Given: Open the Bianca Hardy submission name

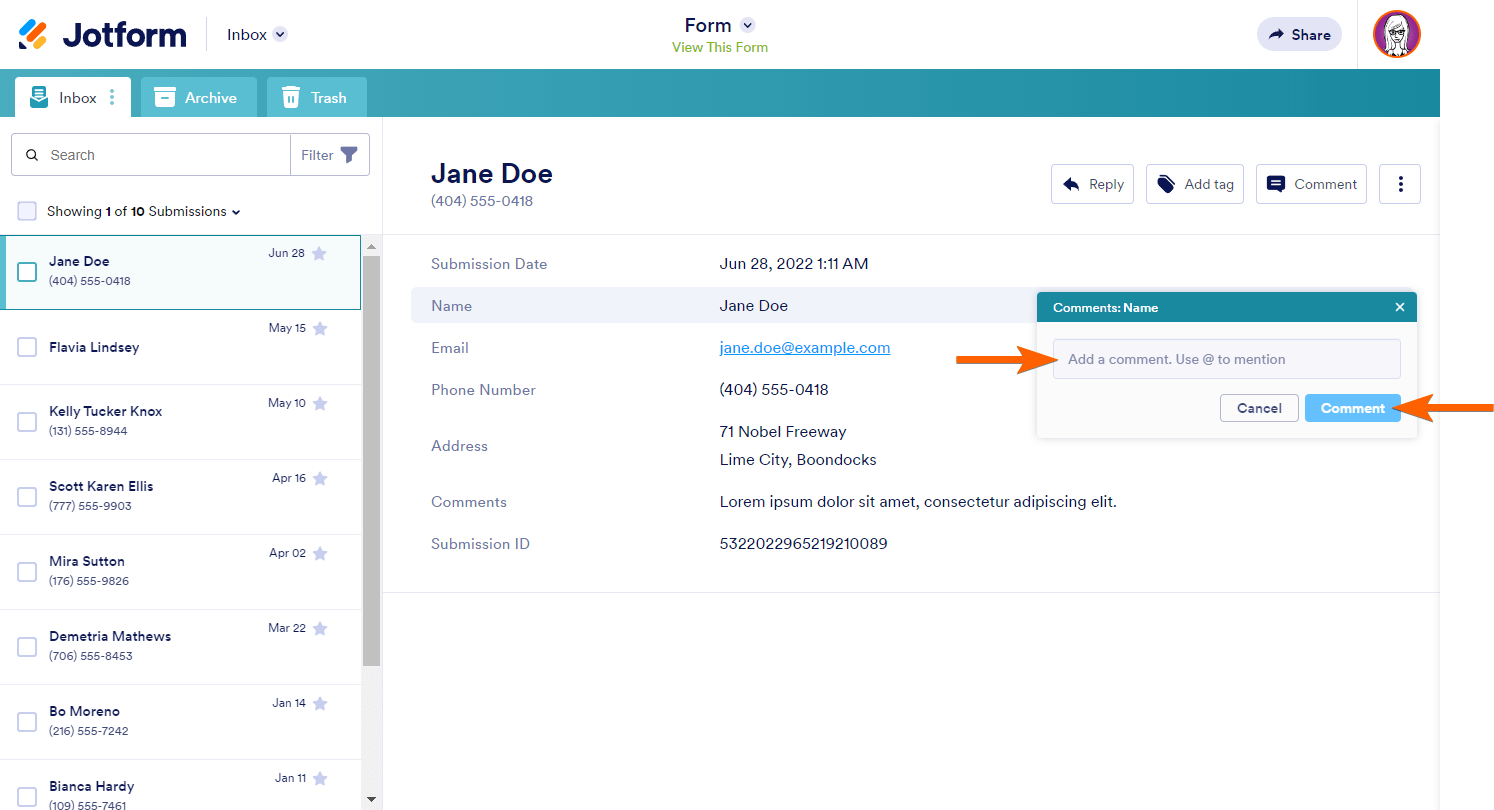Looking at the screenshot, I should coord(92,786).
